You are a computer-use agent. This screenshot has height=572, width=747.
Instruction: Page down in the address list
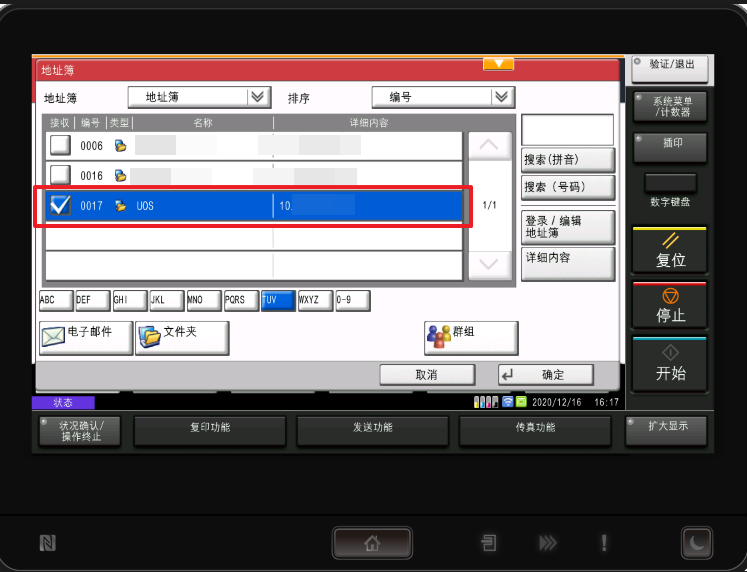coord(490,264)
